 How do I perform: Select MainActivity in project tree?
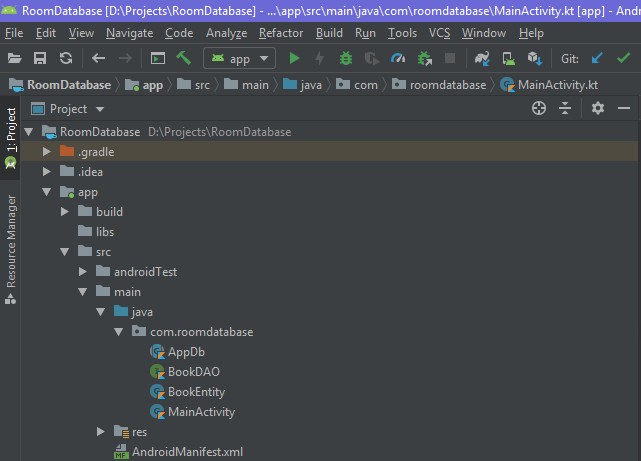point(192,412)
